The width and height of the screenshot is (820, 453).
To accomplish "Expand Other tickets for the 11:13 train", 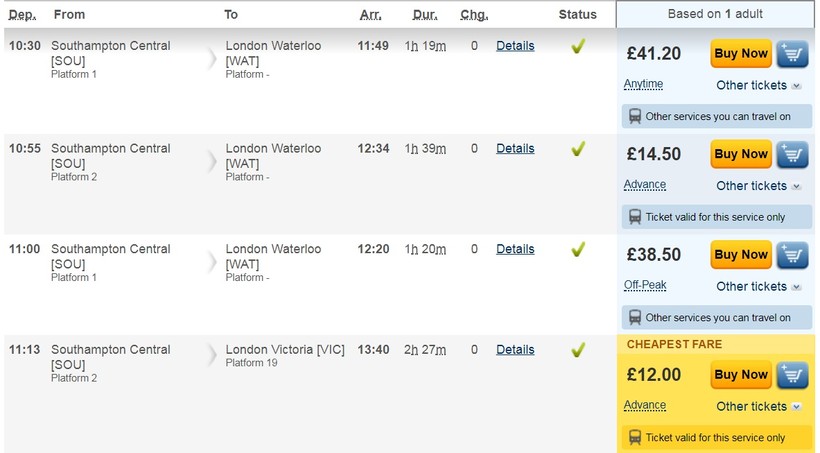I will pos(758,406).
